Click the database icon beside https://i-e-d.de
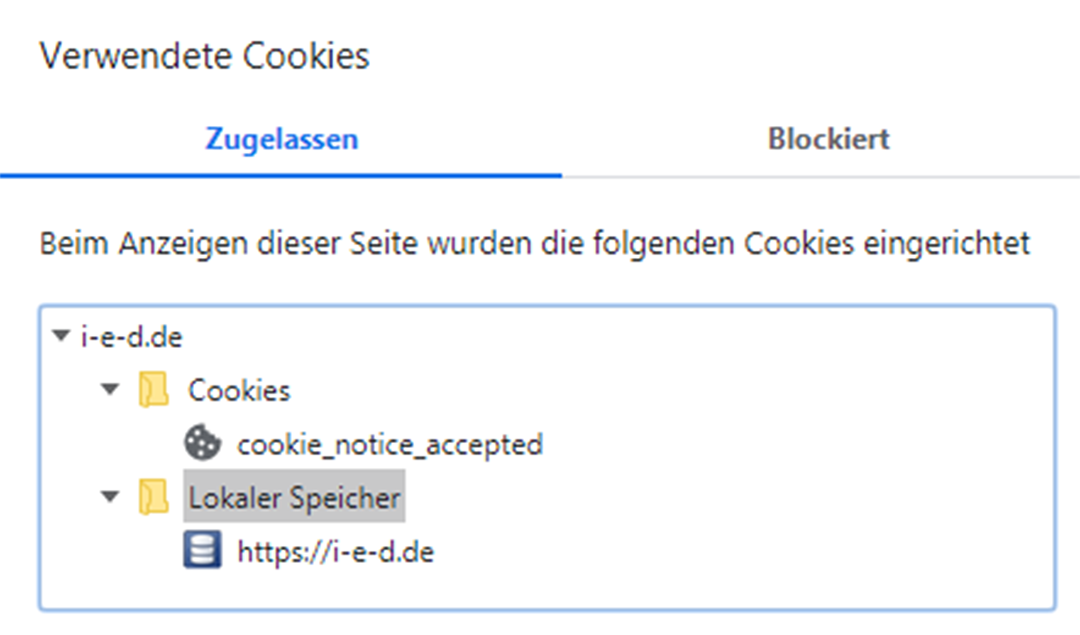1080x635 pixels. (x=202, y=551)
